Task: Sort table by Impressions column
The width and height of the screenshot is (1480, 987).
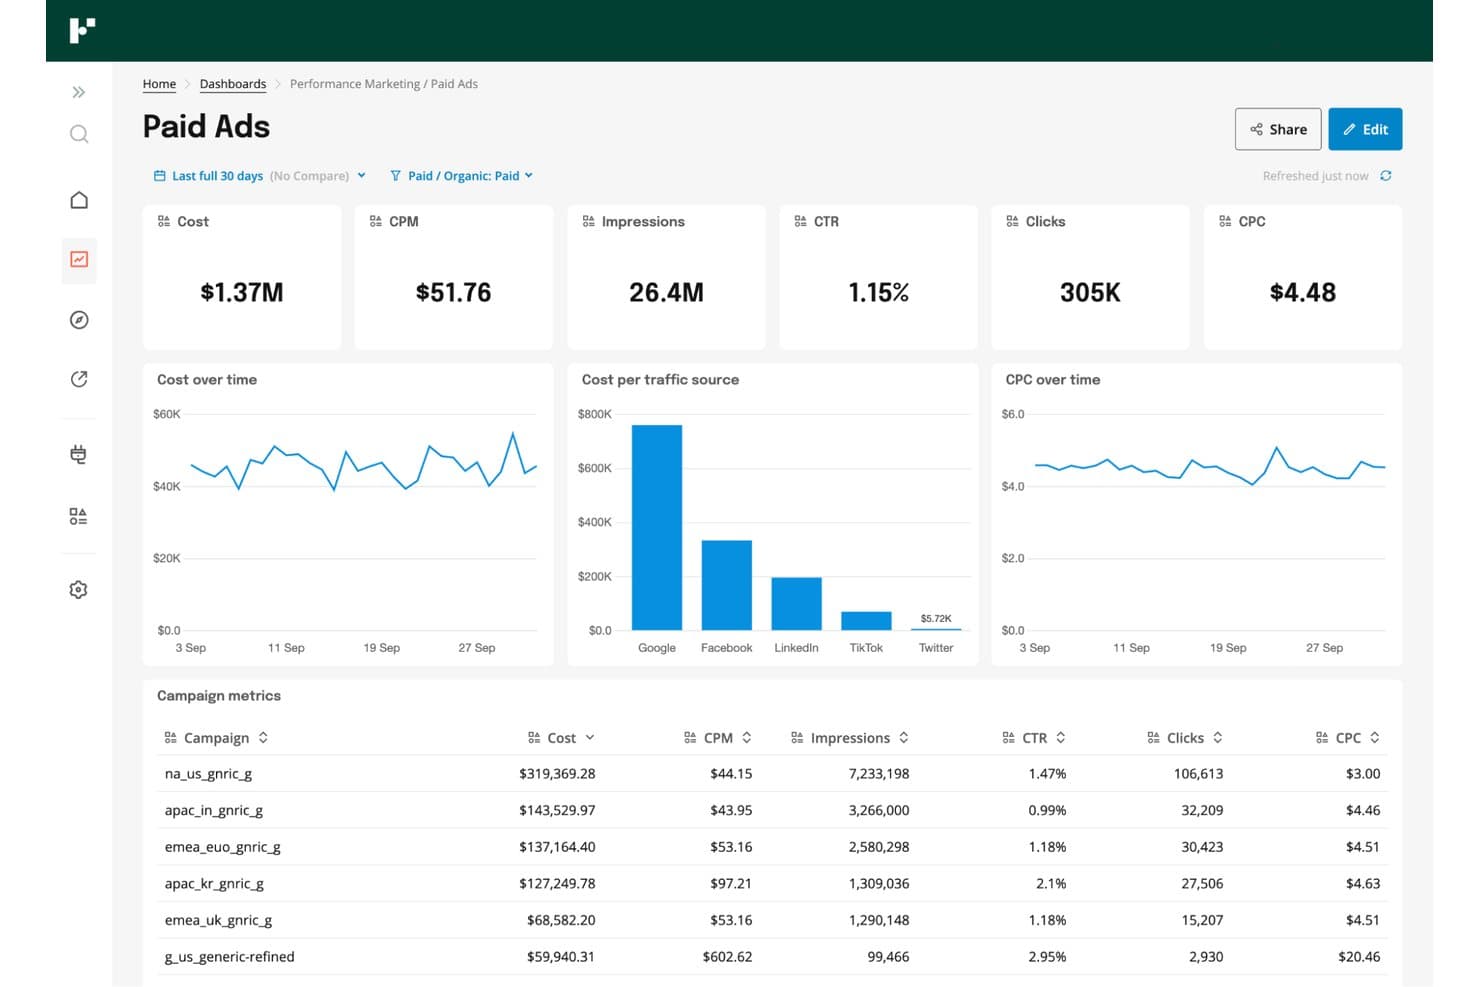Action: click(x=850, y=738)
